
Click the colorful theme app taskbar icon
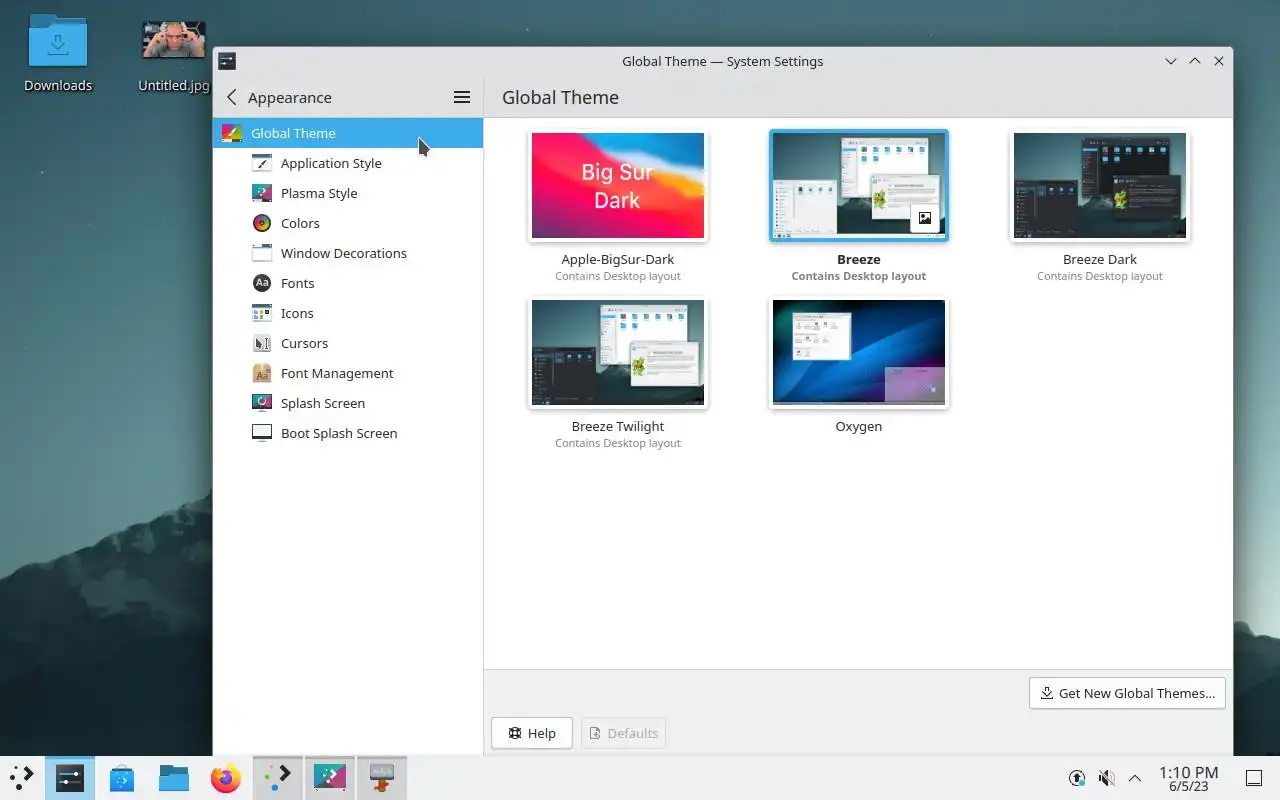(x=330, y=777)
